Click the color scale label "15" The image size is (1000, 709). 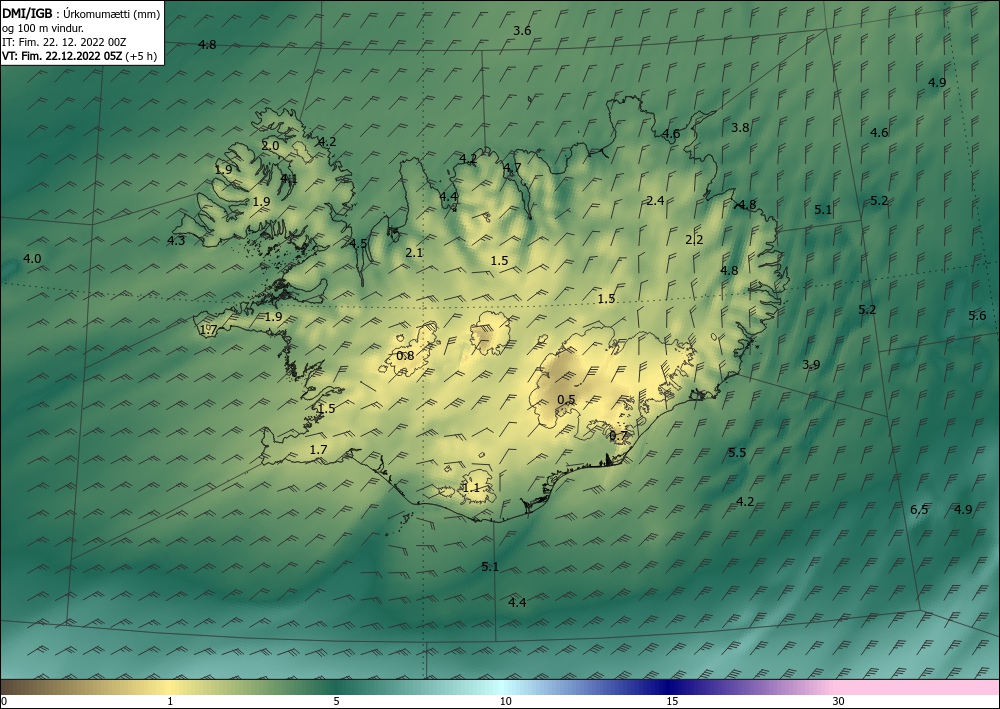672,702
